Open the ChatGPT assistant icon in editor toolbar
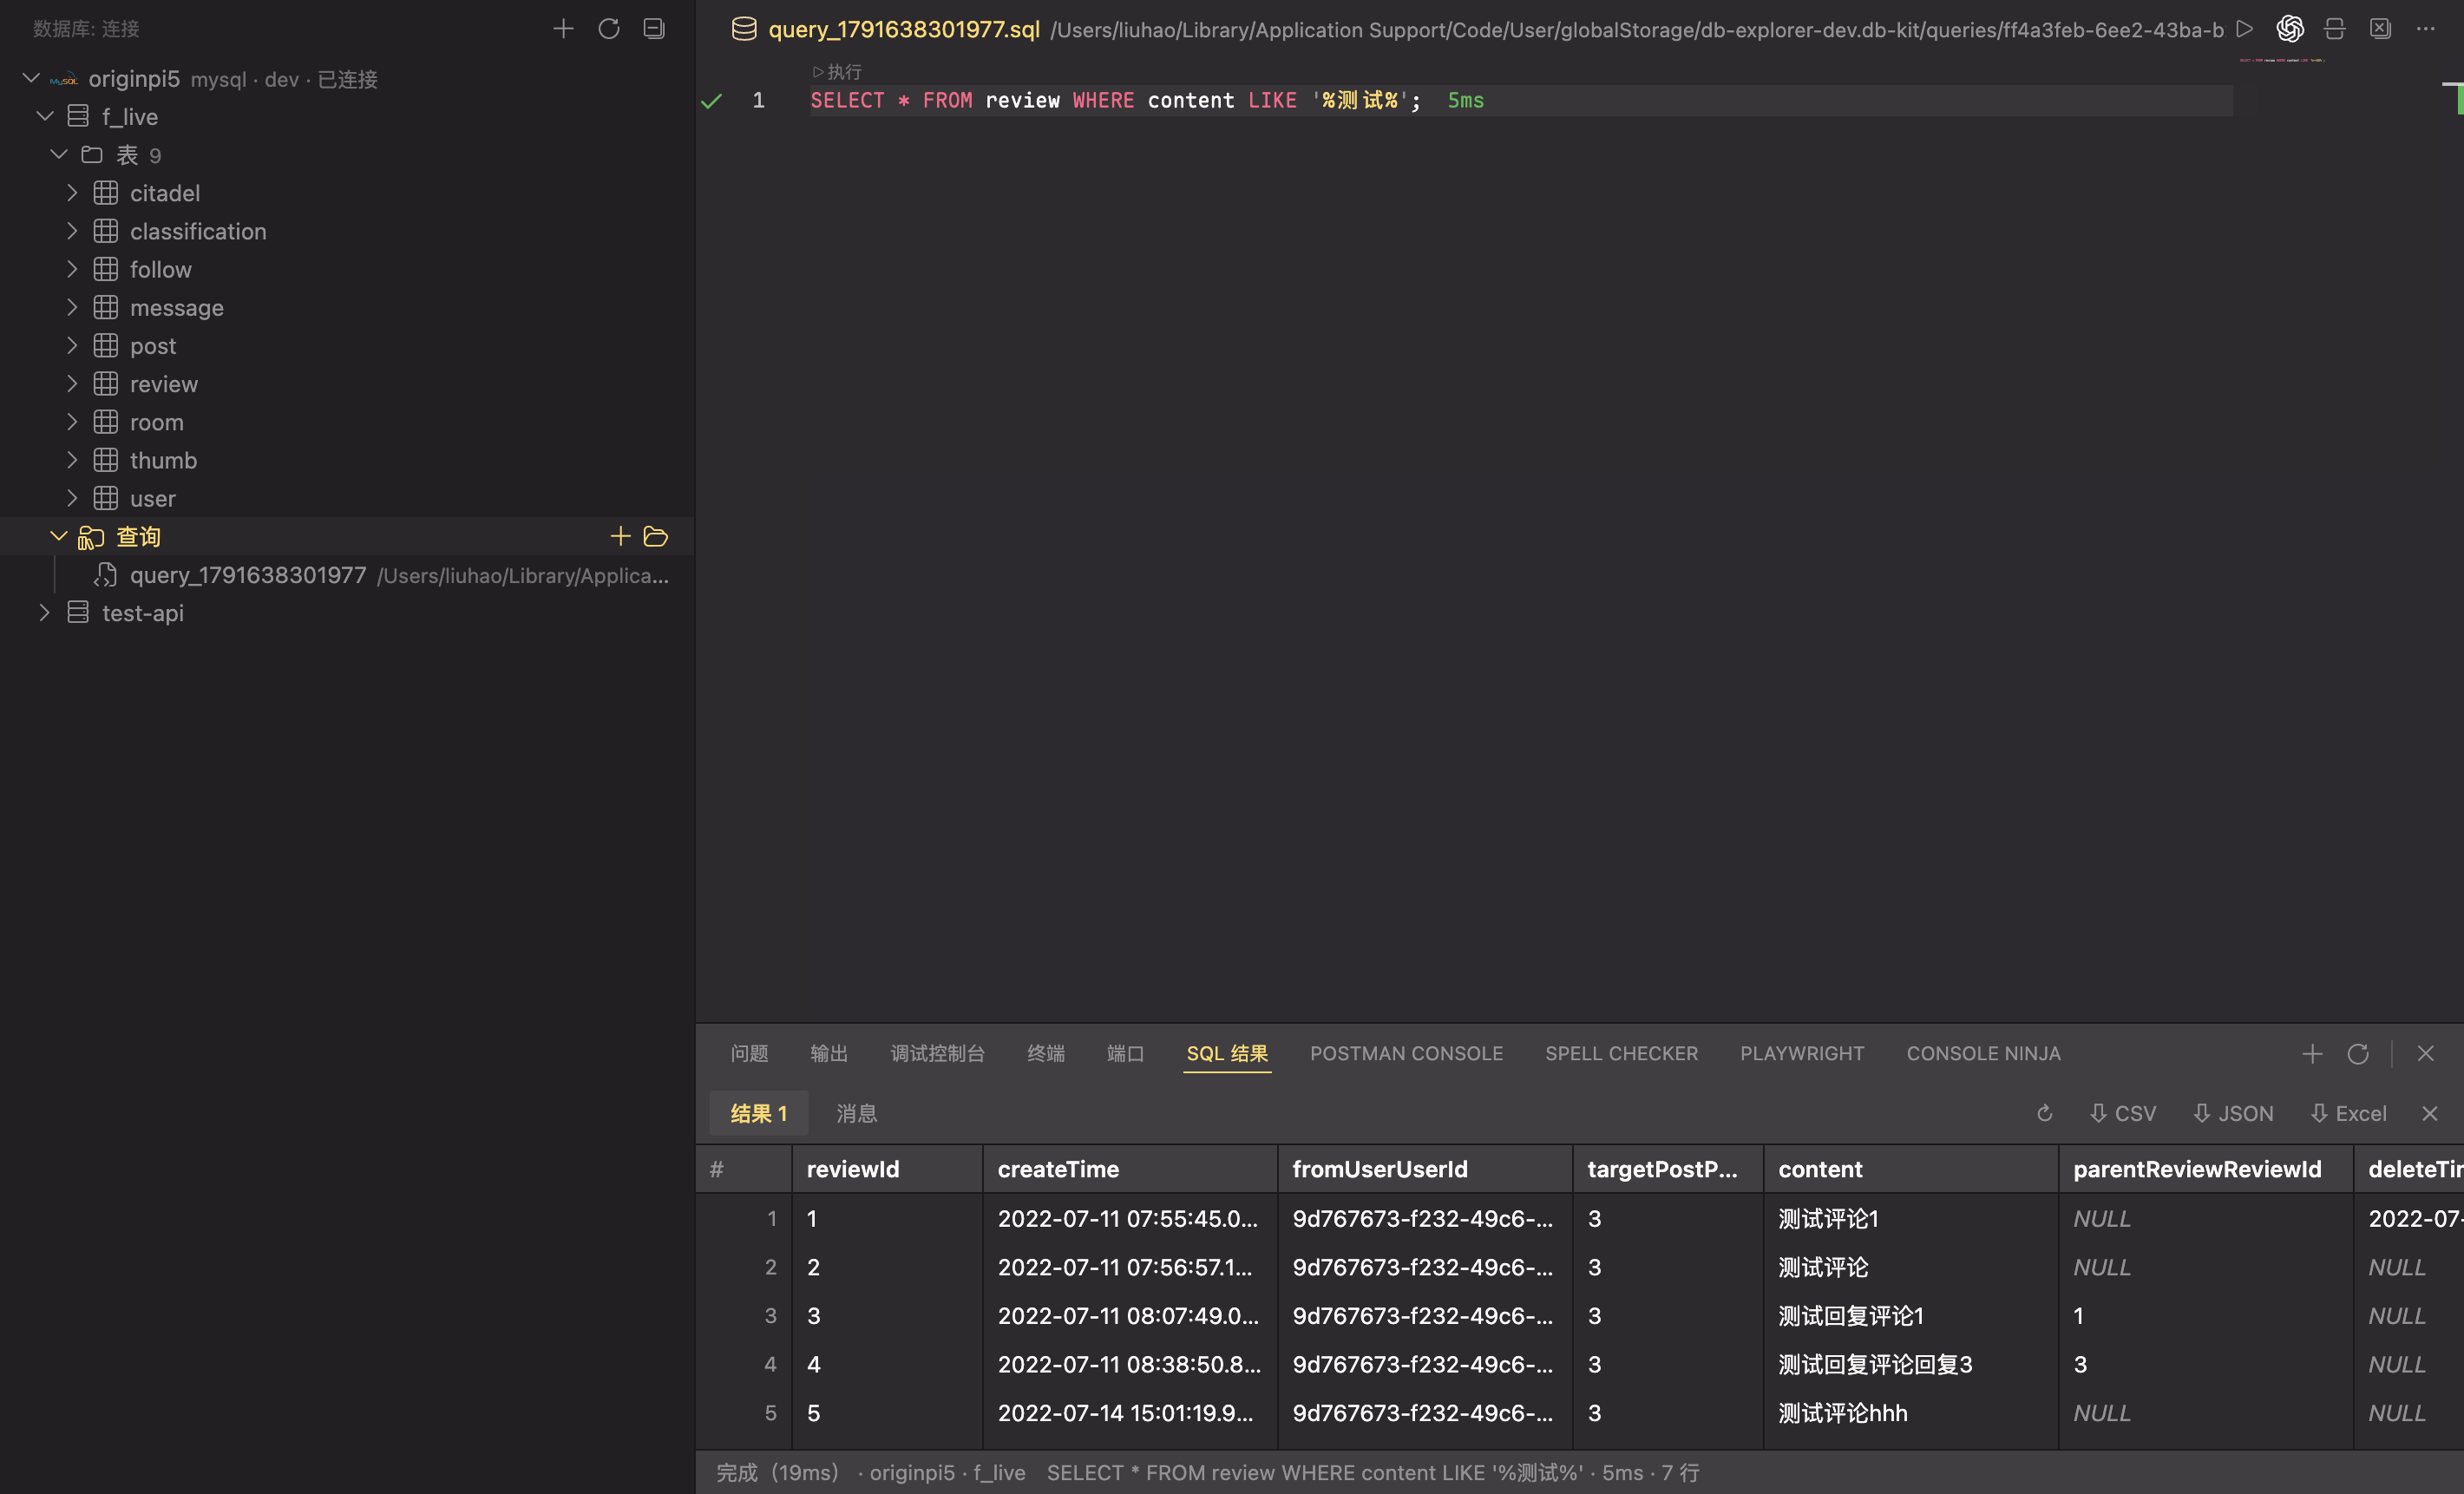The height and width of the screenshot is (1494, 2464). [x=2290, y=29]
